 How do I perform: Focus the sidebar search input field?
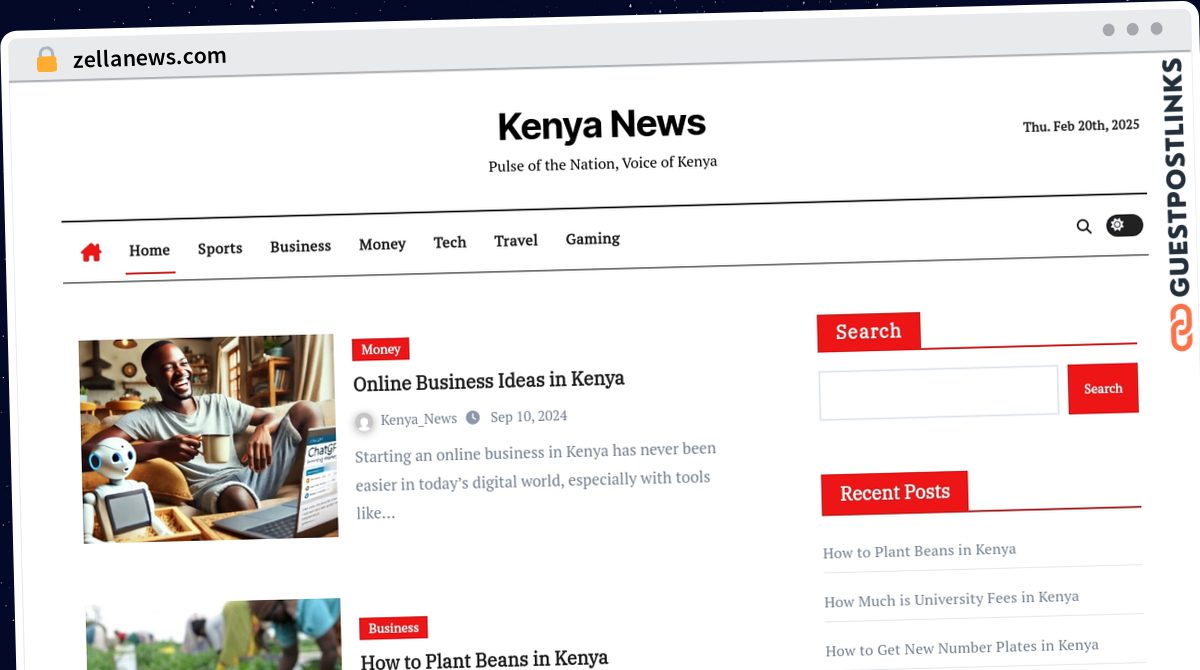(x=938, y=392)
